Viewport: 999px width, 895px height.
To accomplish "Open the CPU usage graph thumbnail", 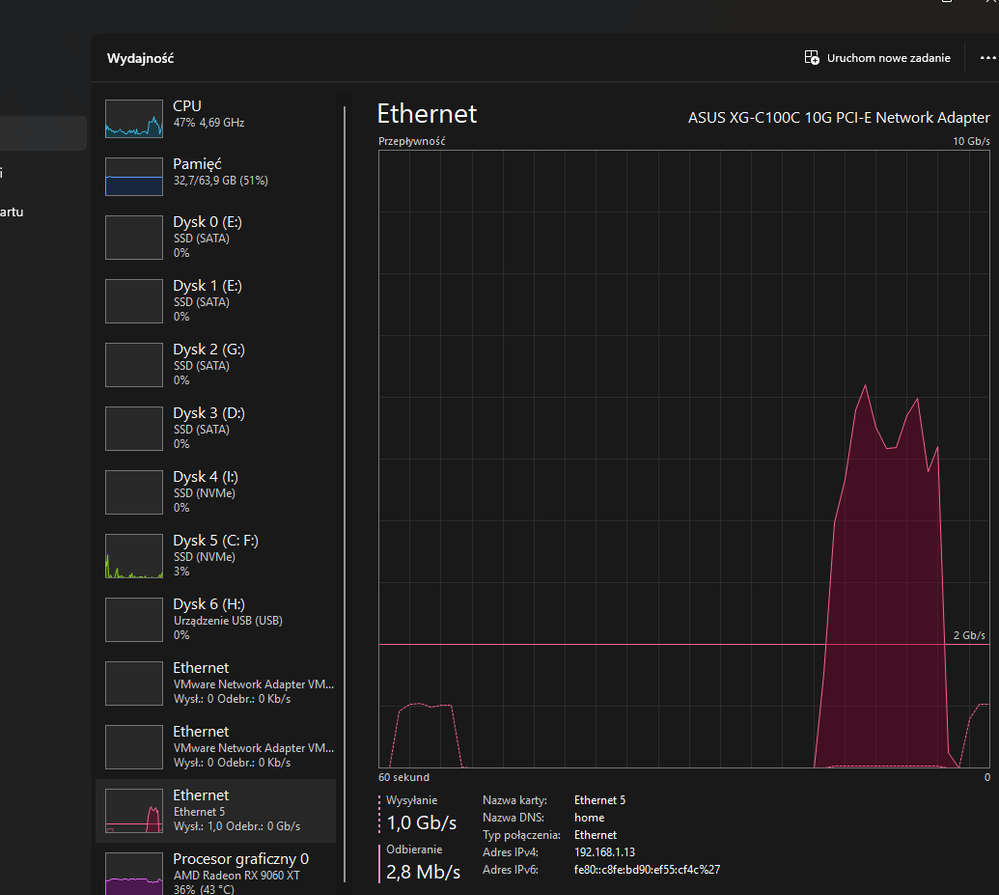I will (134, 118).
